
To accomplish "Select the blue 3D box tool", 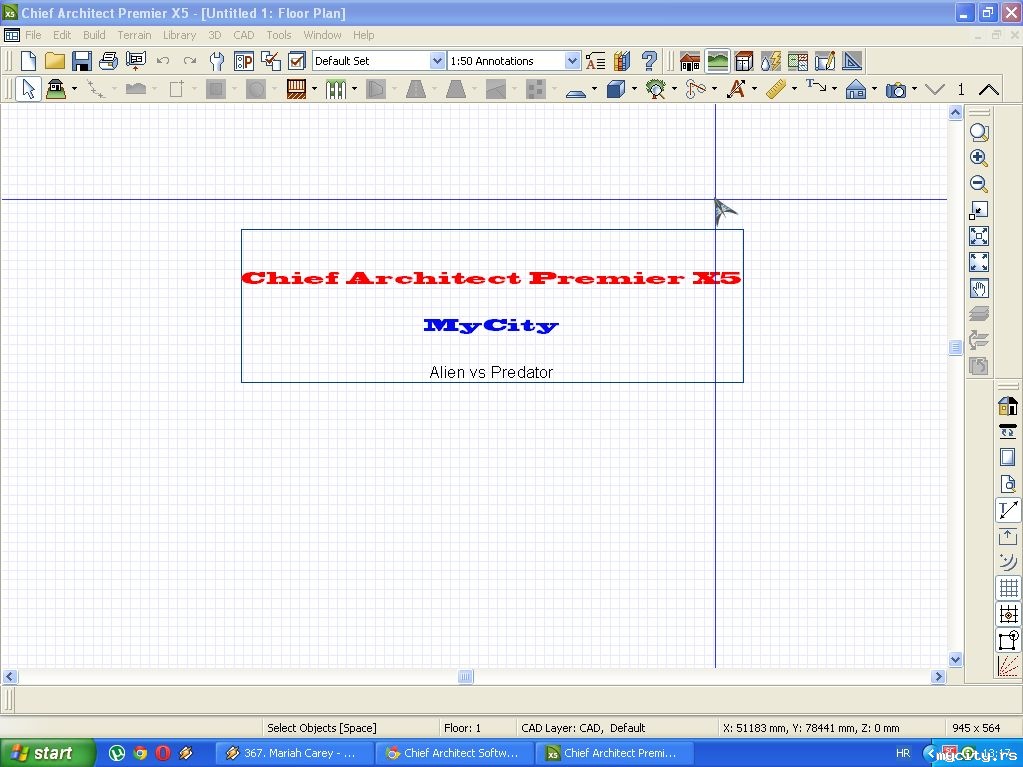I will [615, 89].
